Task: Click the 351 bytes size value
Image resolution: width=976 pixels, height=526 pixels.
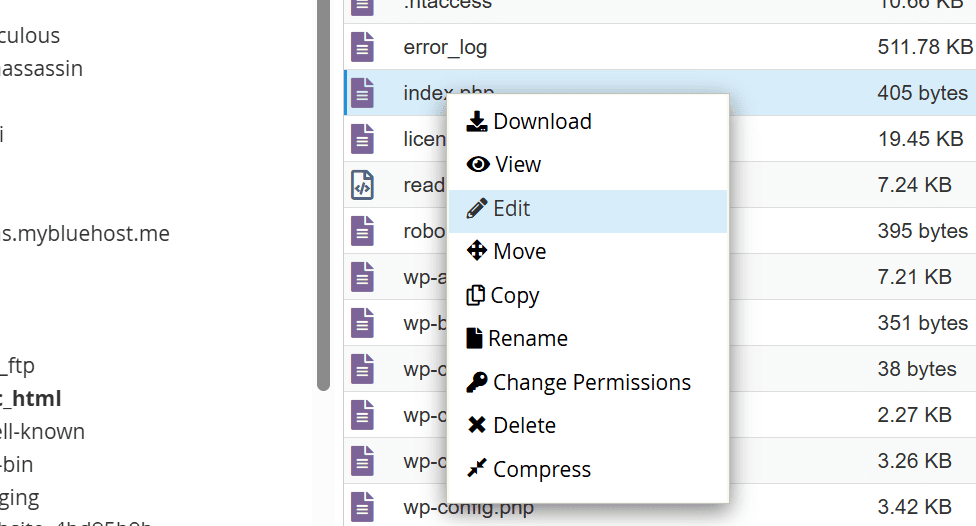Action: click(x=922, y=323)
